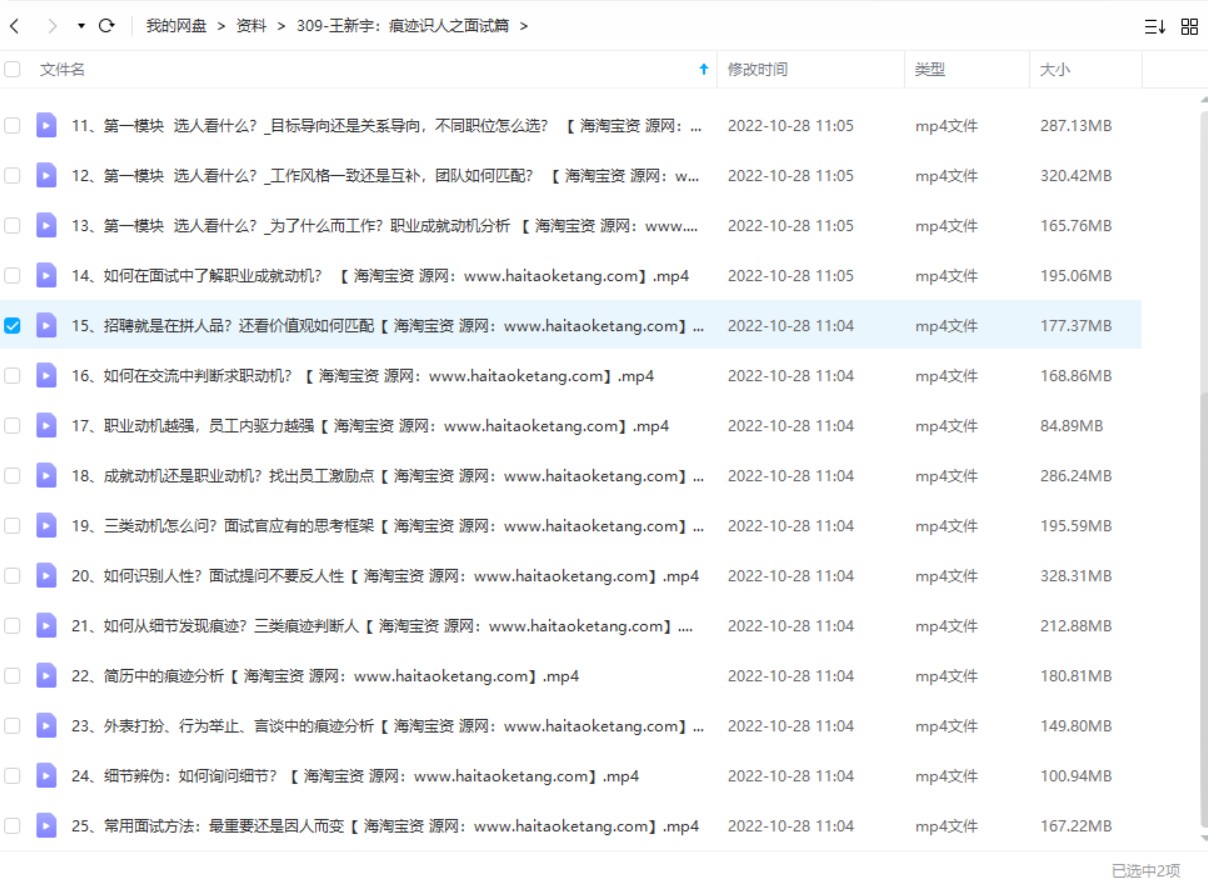This screenshot has width=1208, height=887.
Task: Click the blue sort direction arrow
Action: (703, 69)
